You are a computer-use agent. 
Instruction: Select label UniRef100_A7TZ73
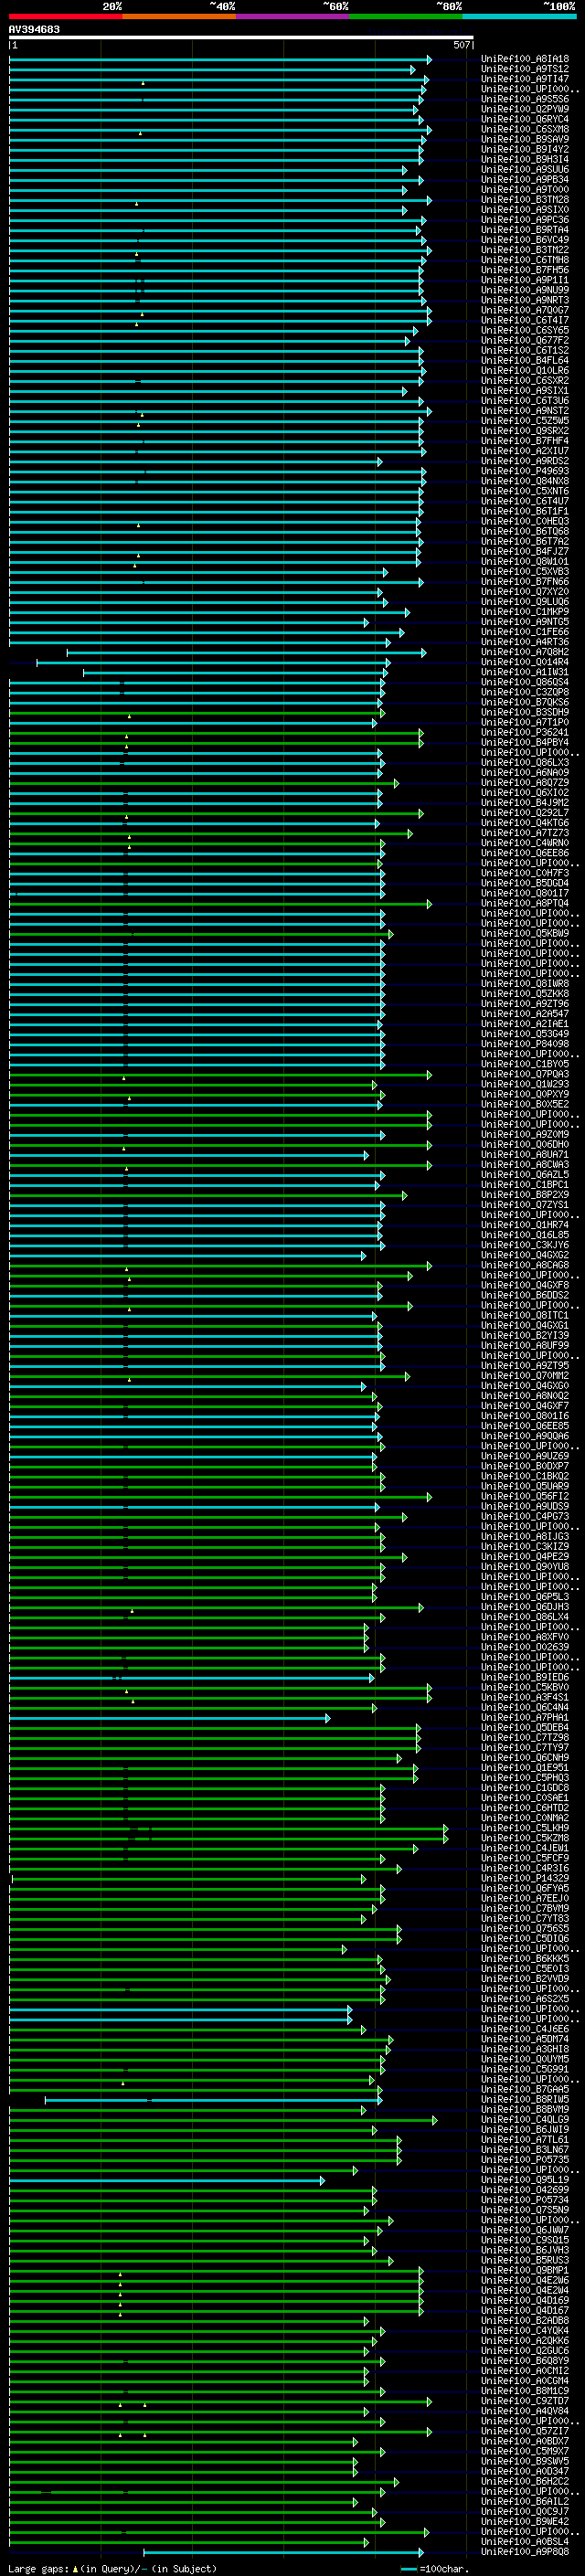click(525, 833)
